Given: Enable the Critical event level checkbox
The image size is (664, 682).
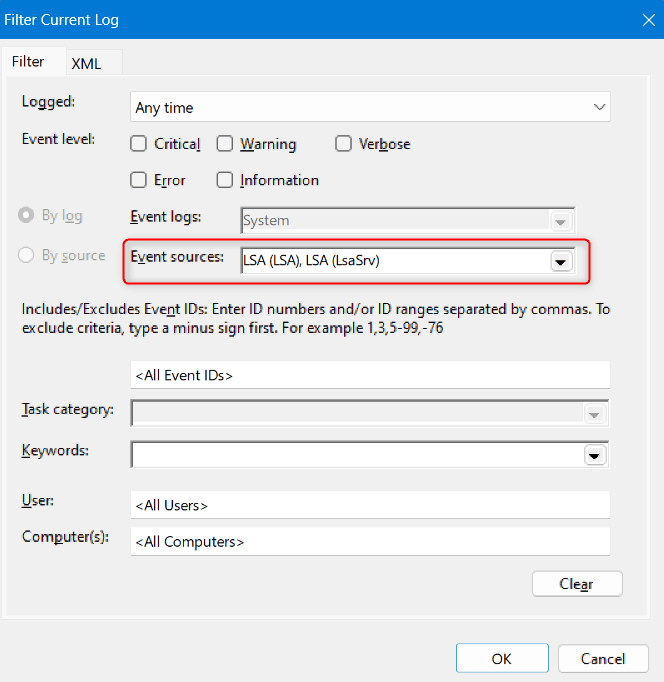Looking at the screenshot, I should (138, 144).
